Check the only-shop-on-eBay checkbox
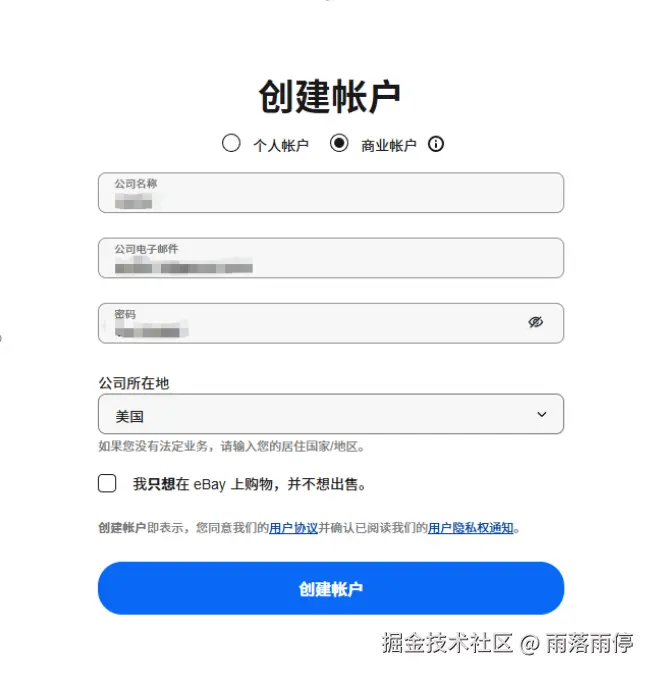652x674 pixels. click(x=107, y=484)
